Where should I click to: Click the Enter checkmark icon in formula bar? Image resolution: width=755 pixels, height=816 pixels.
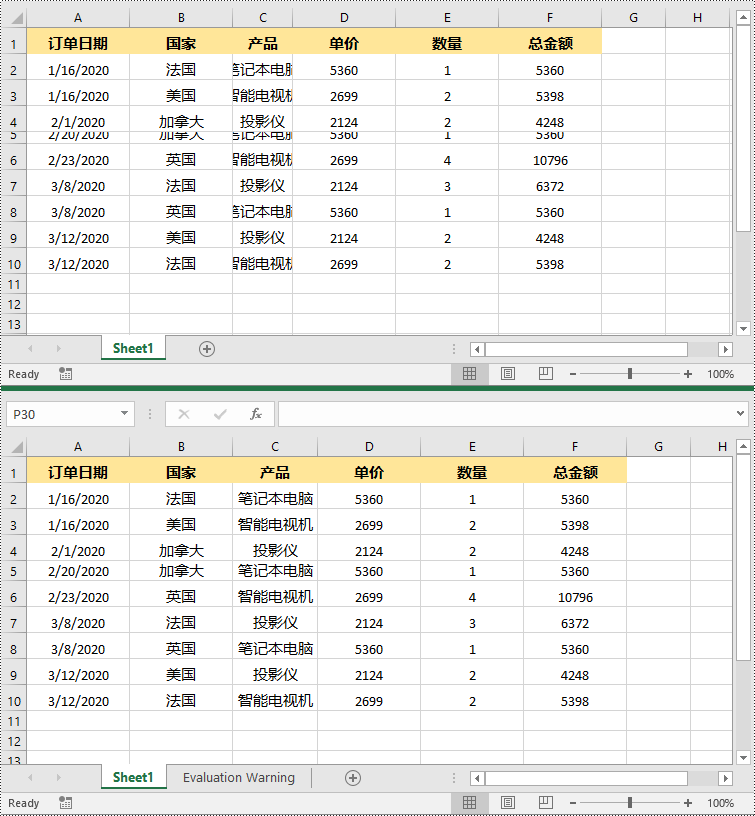pos(220,414)
